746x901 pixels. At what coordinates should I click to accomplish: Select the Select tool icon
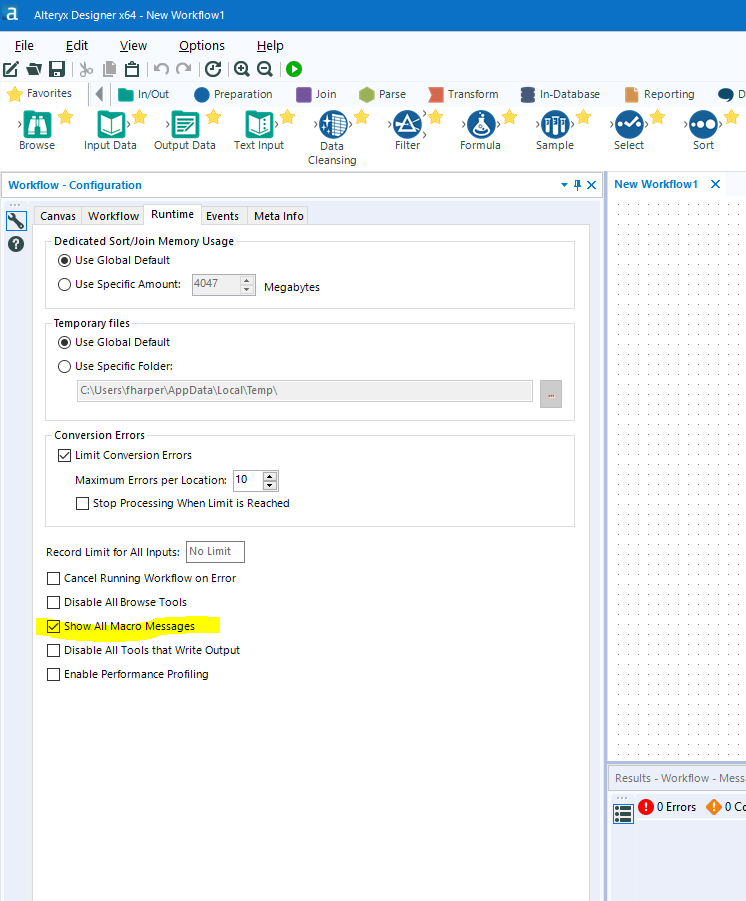(629, 124)
